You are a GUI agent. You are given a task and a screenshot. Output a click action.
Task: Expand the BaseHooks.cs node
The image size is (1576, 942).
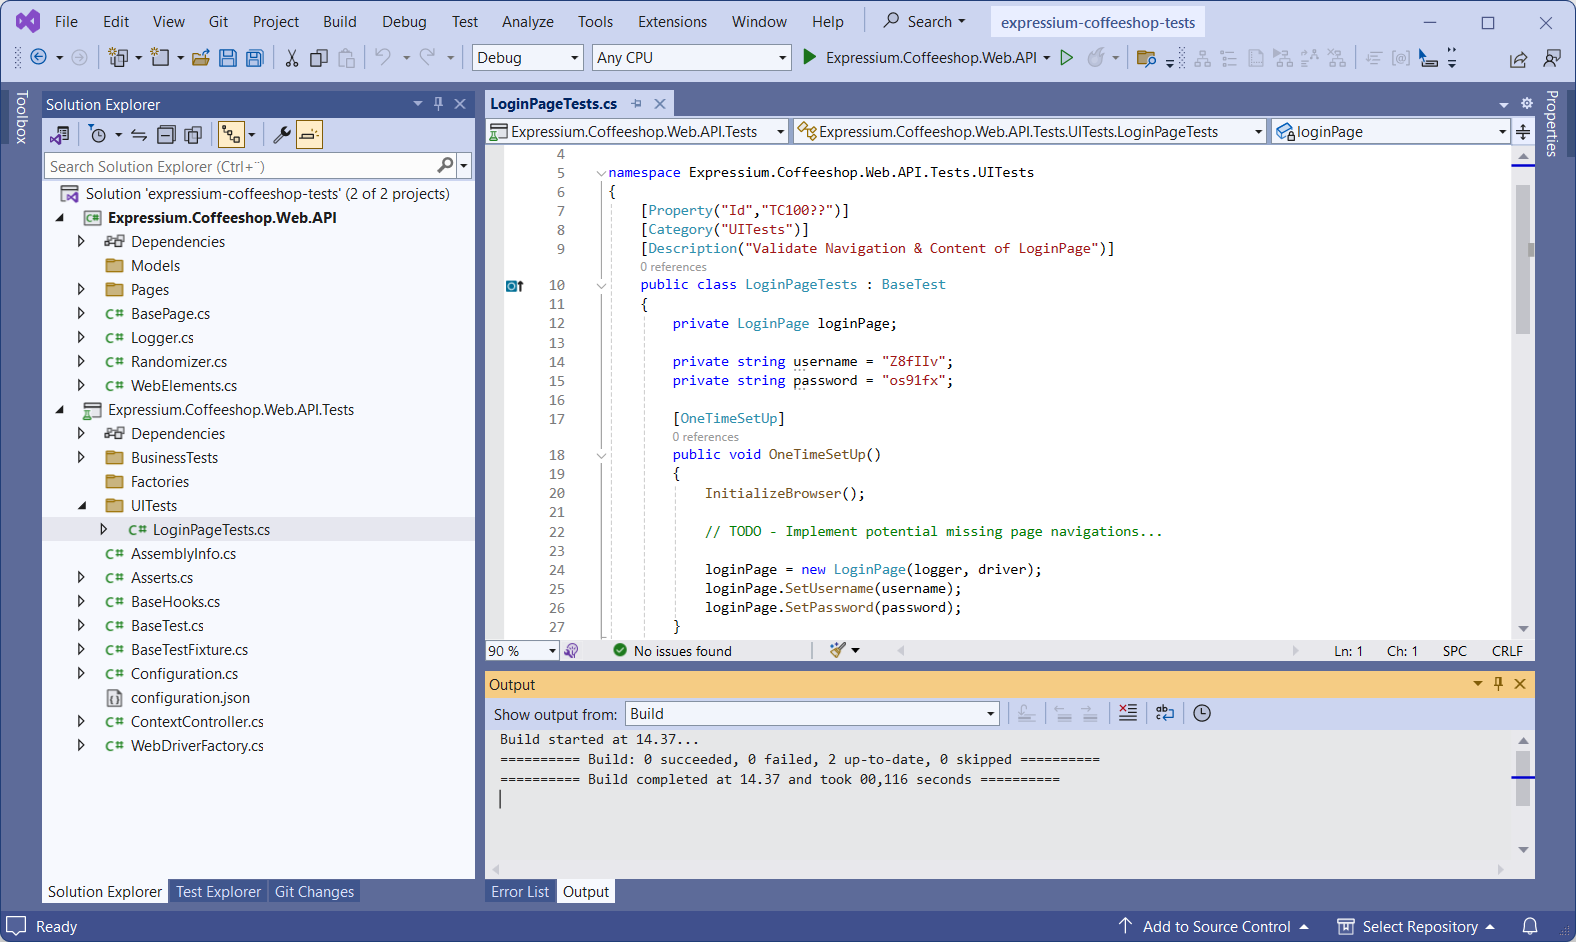click(x=81, y=601)
